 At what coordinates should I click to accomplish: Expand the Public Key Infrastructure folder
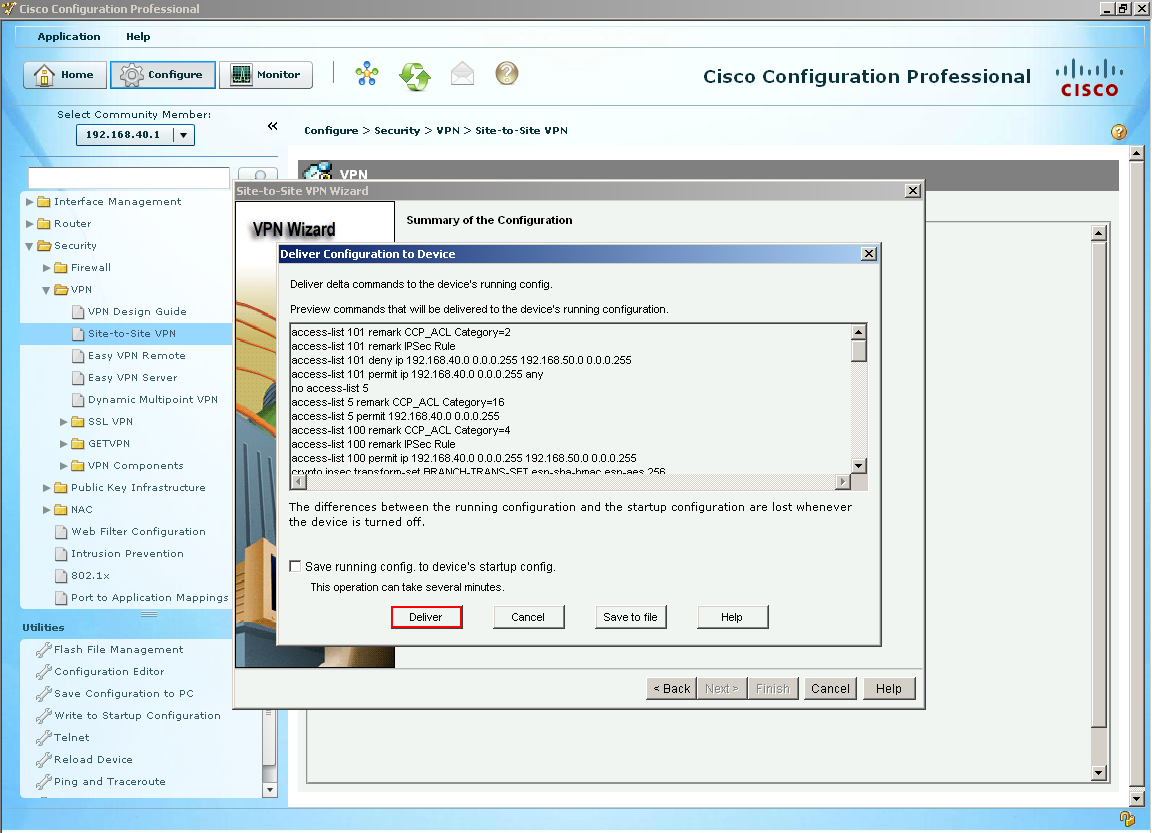(x=46, y=488)
